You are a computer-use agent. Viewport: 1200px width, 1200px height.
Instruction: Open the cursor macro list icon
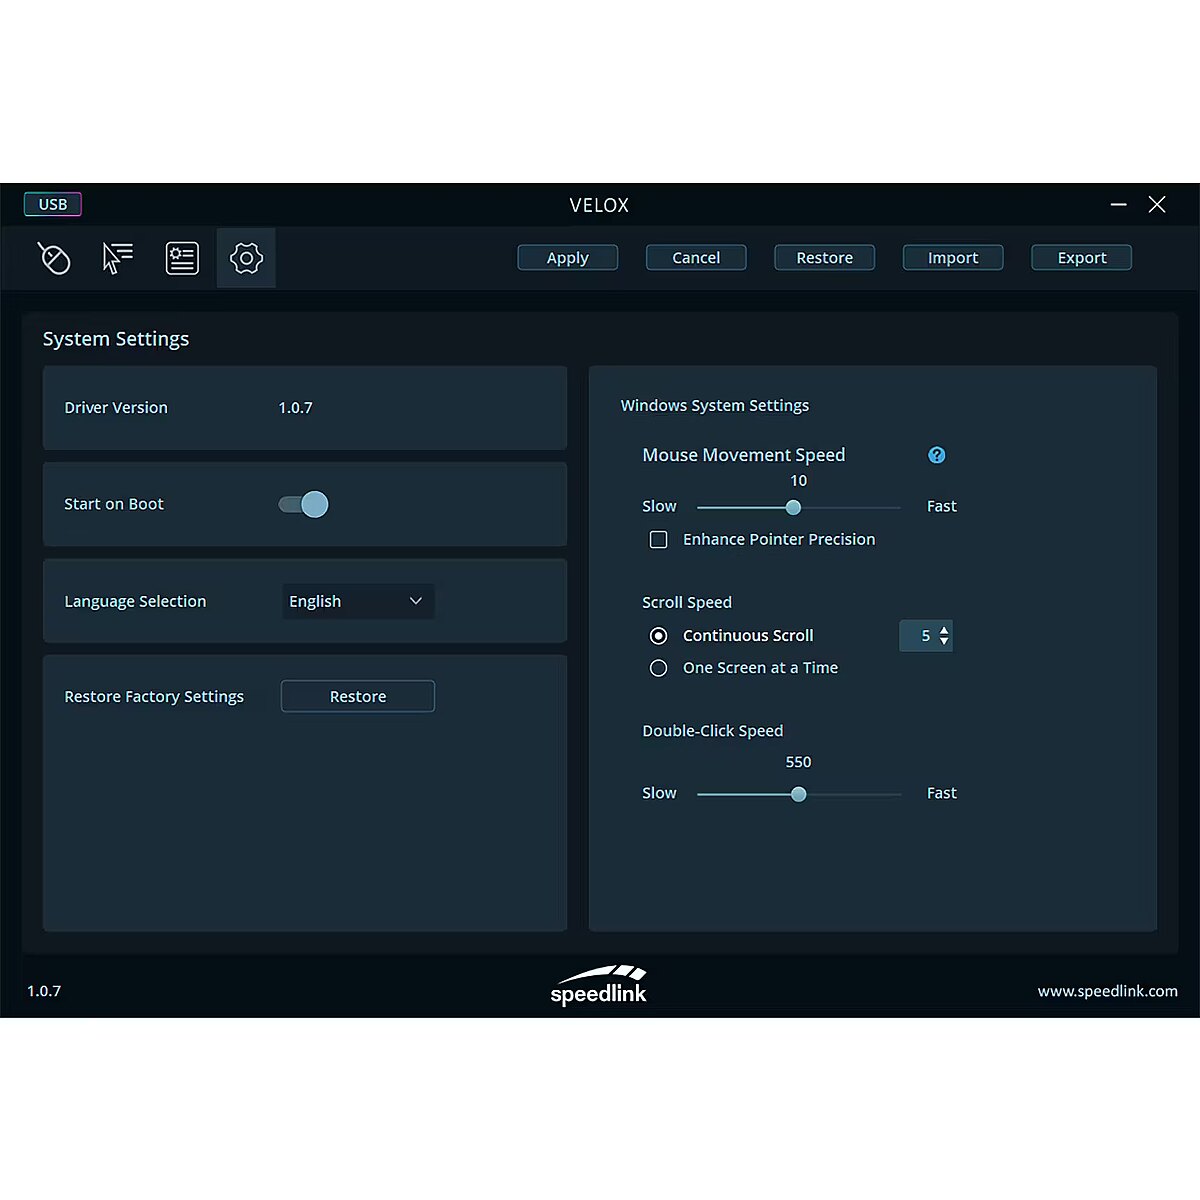[118, 258]
